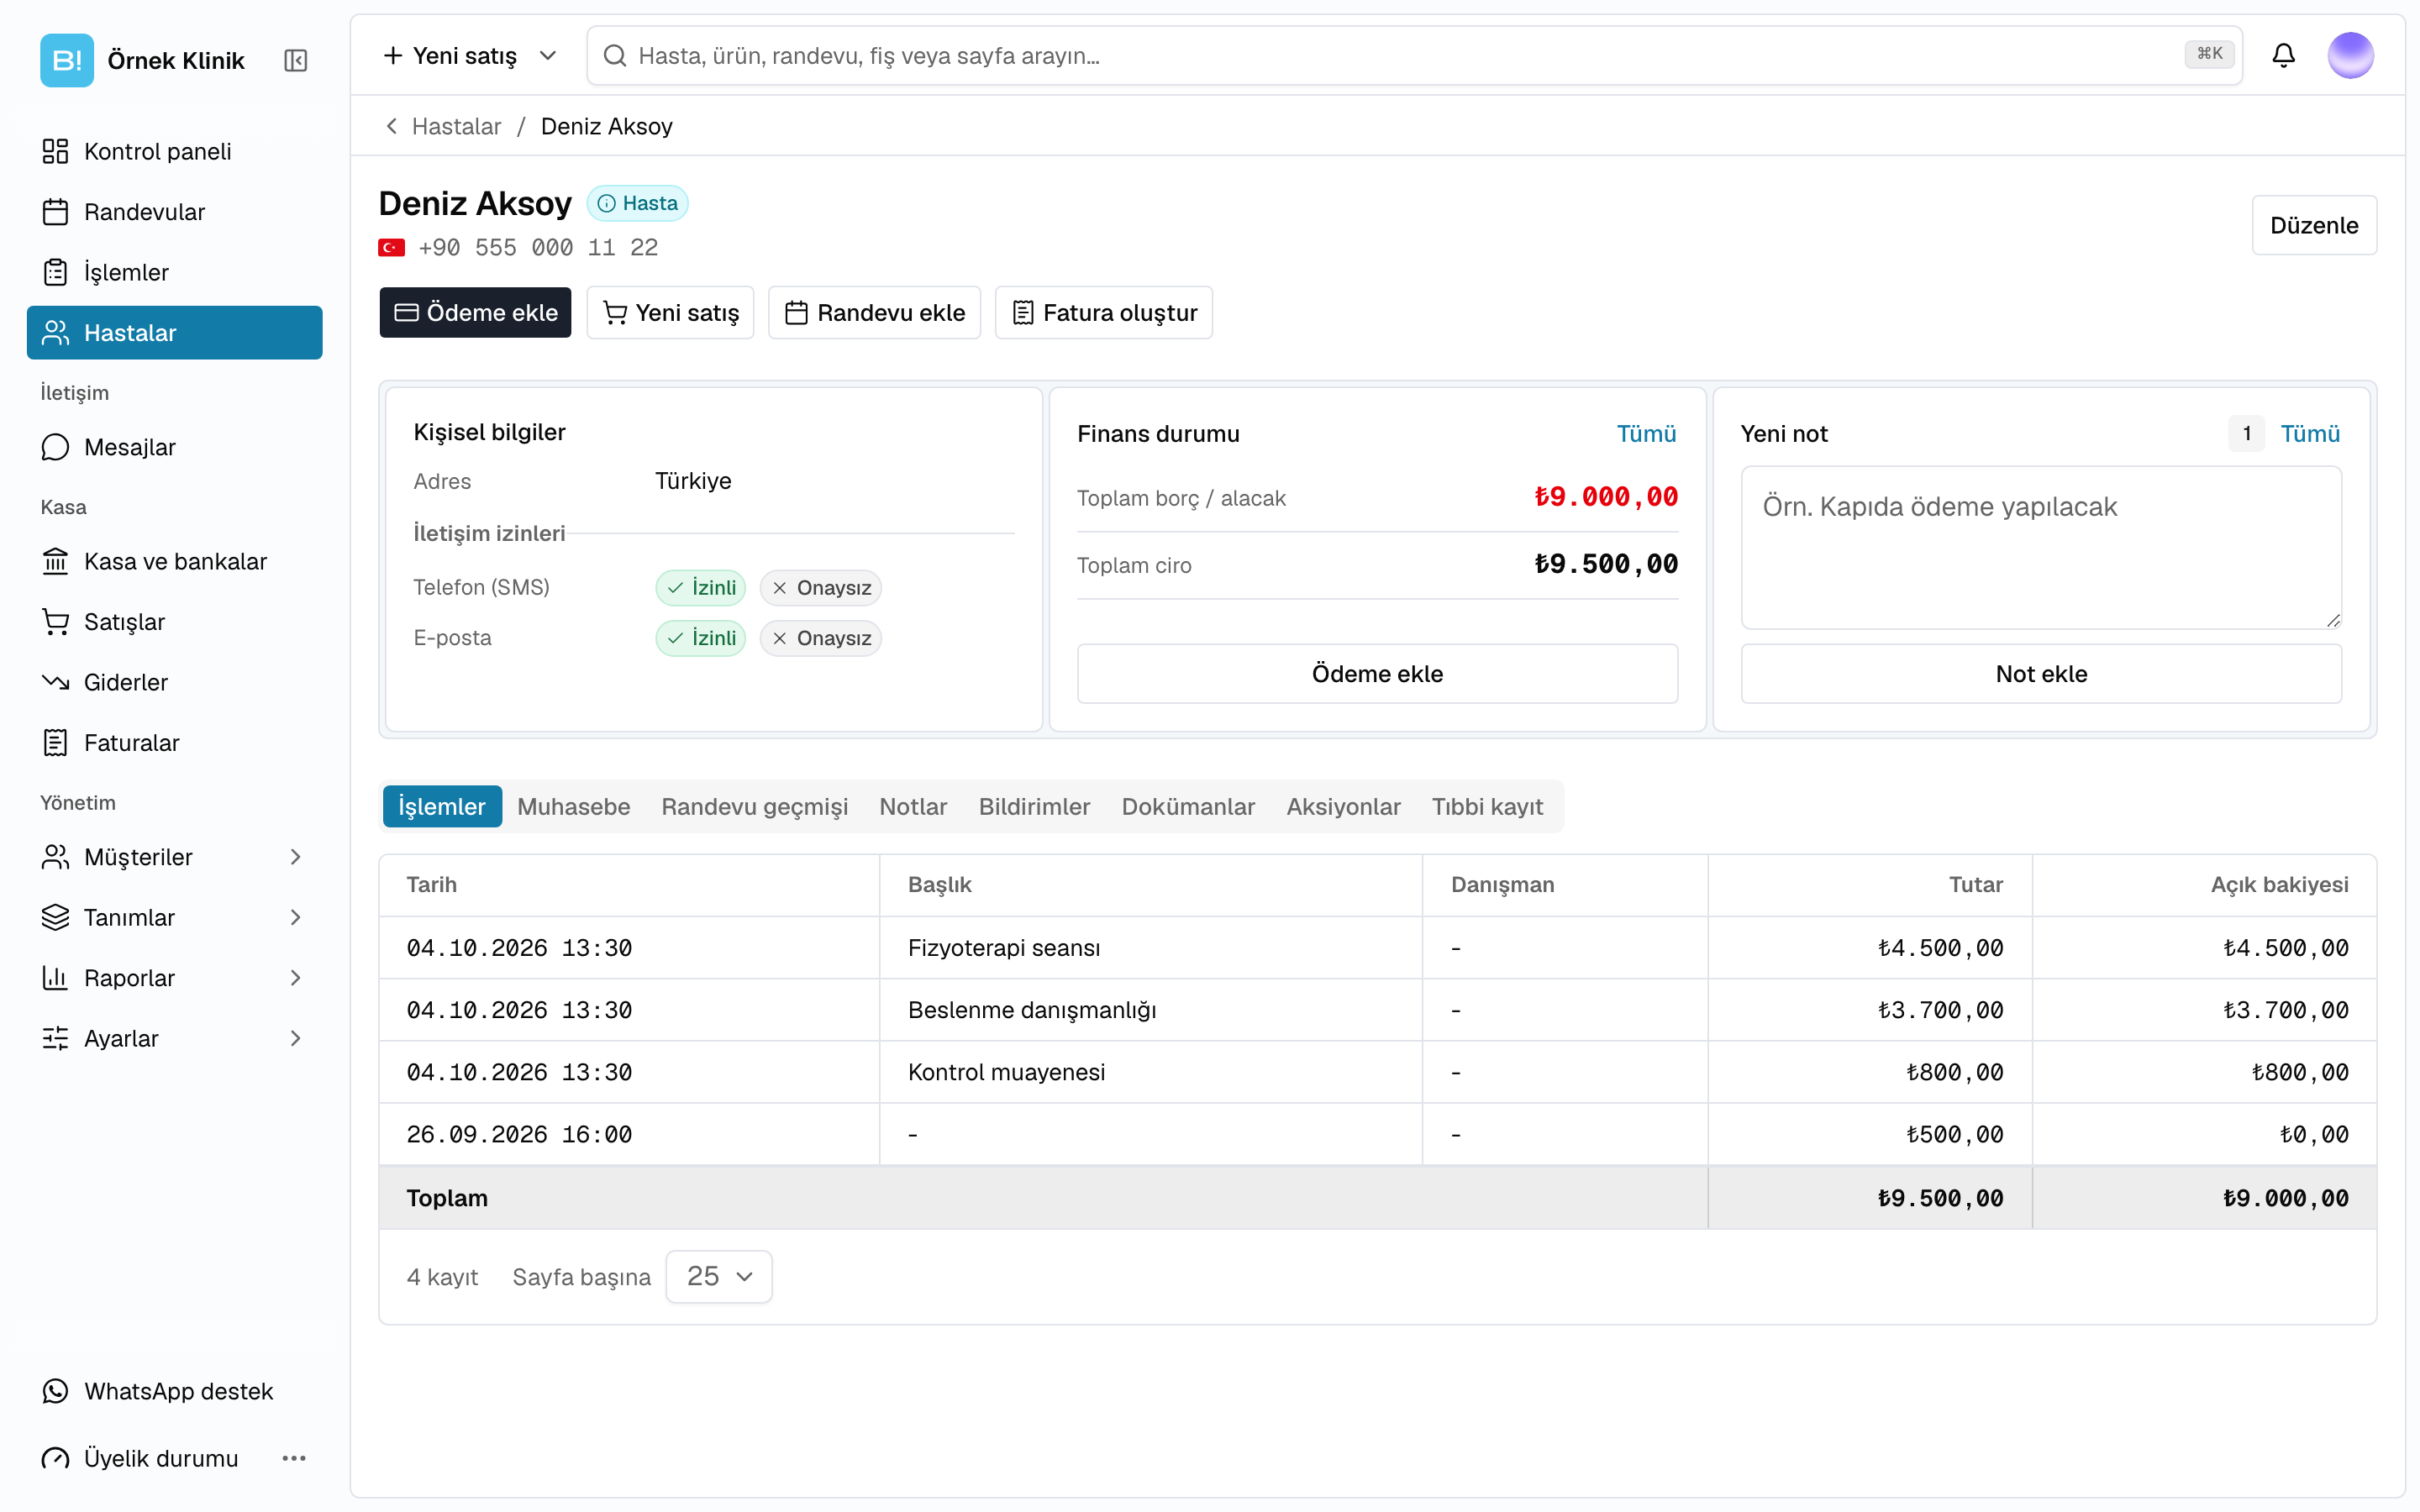The width and height of the screenshot is (2420, 1512).
Task: Open Kasa ve bankalar page
Action: [175, 561]
